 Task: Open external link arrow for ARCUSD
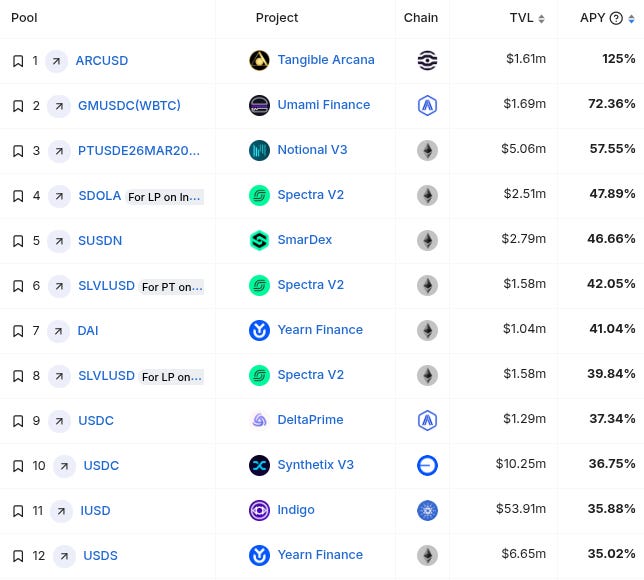tap(56, 61)
